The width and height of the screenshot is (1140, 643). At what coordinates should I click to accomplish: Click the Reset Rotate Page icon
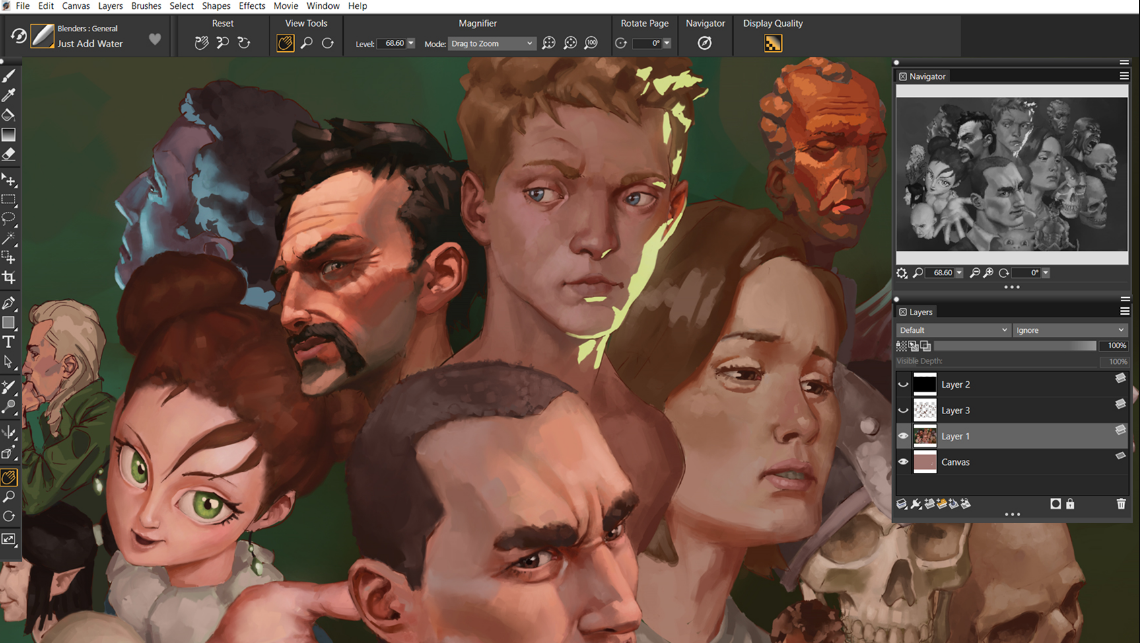pyautogui.click(x=244, y=43)
